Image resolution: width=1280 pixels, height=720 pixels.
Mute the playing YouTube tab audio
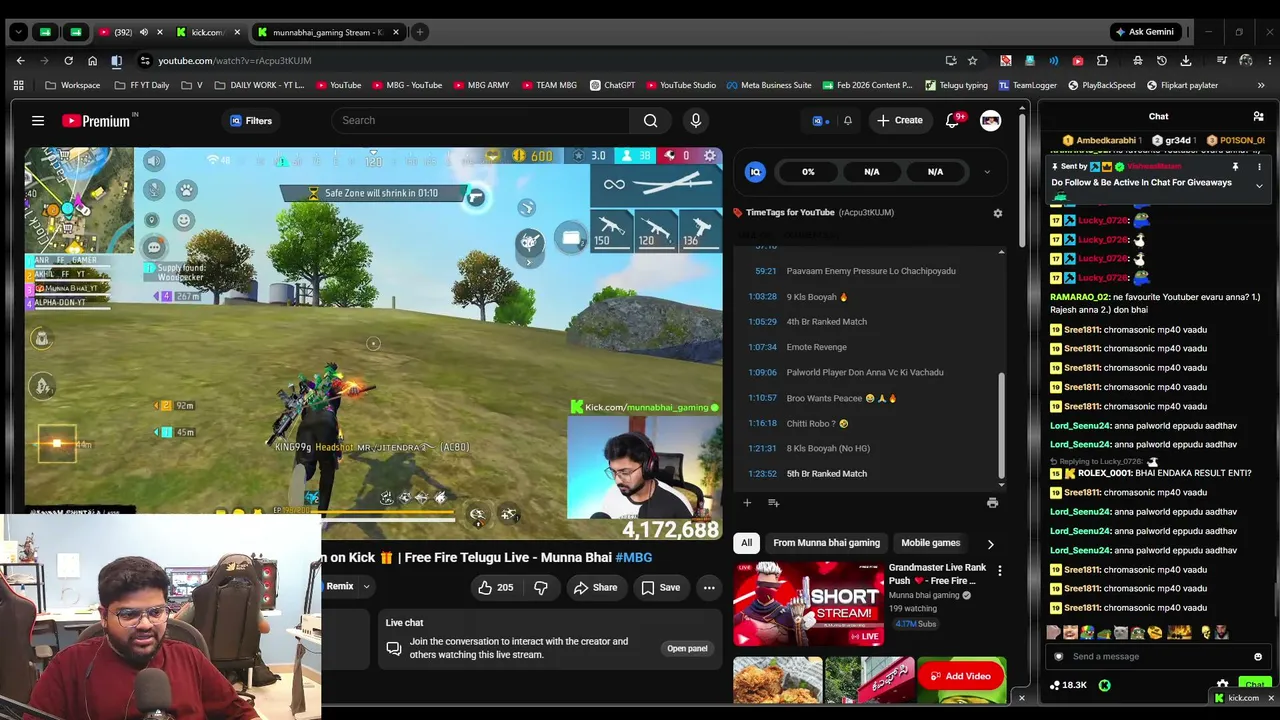coord(143,32)
